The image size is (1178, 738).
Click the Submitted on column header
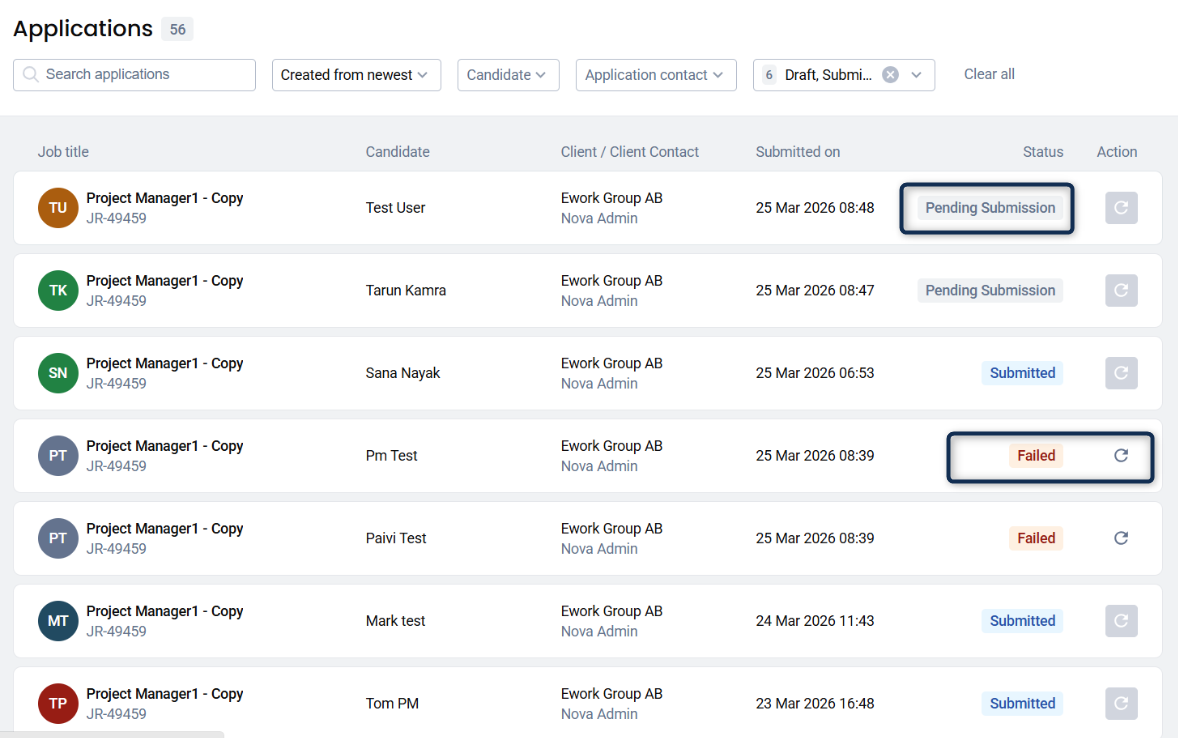(x=798, y=152)
